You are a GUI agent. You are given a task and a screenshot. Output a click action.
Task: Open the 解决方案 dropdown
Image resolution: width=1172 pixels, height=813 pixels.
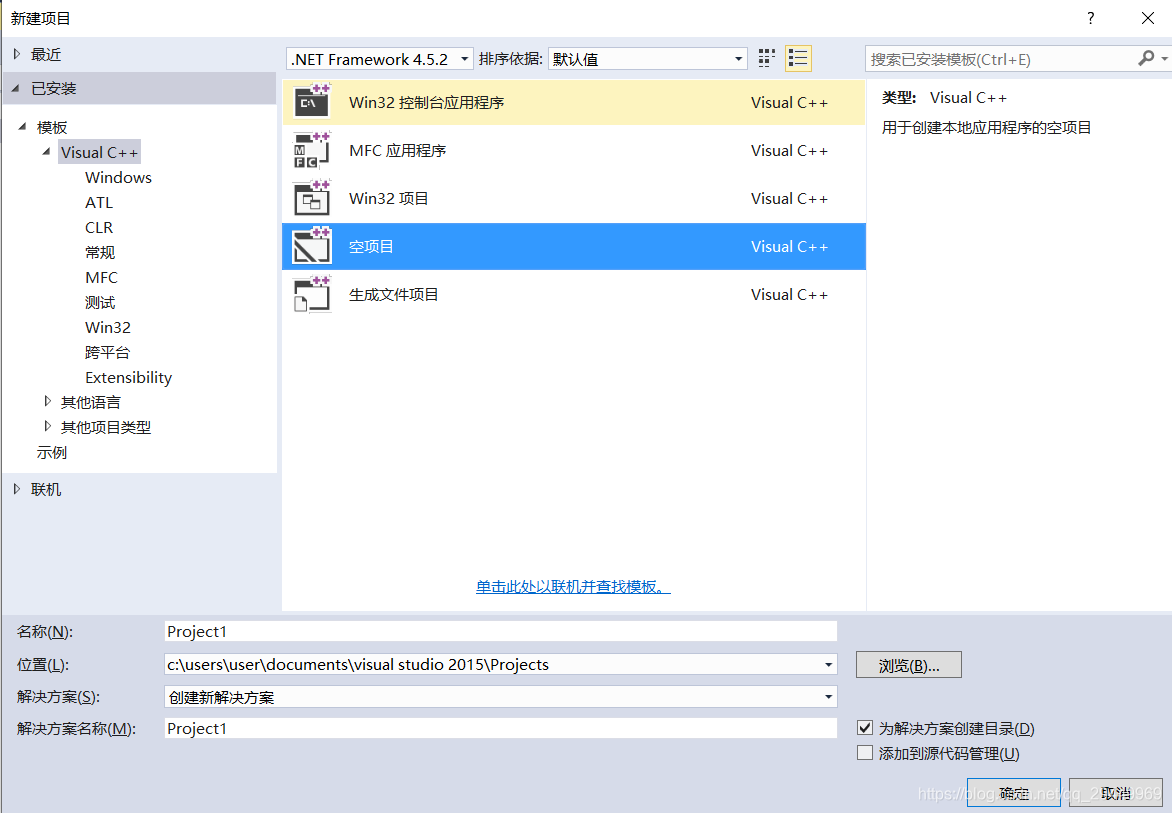tap(828, 696)
